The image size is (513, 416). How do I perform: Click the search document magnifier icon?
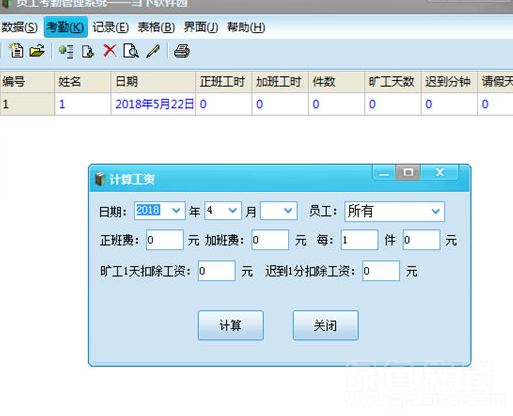[x=131, y=51]
